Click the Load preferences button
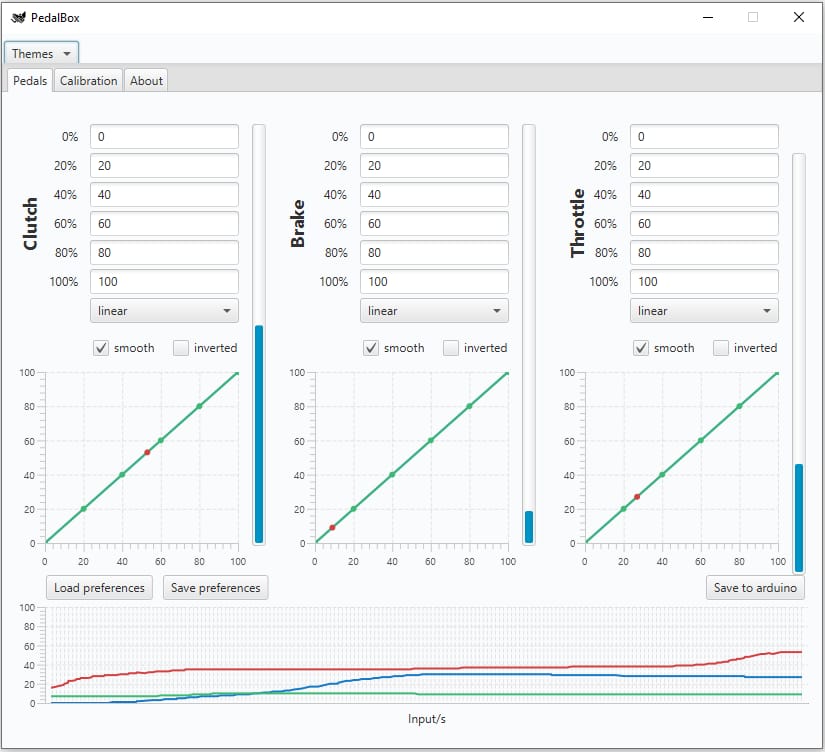Image resolution: width=825 pixels, height=752 pixels. pos(99,587)
